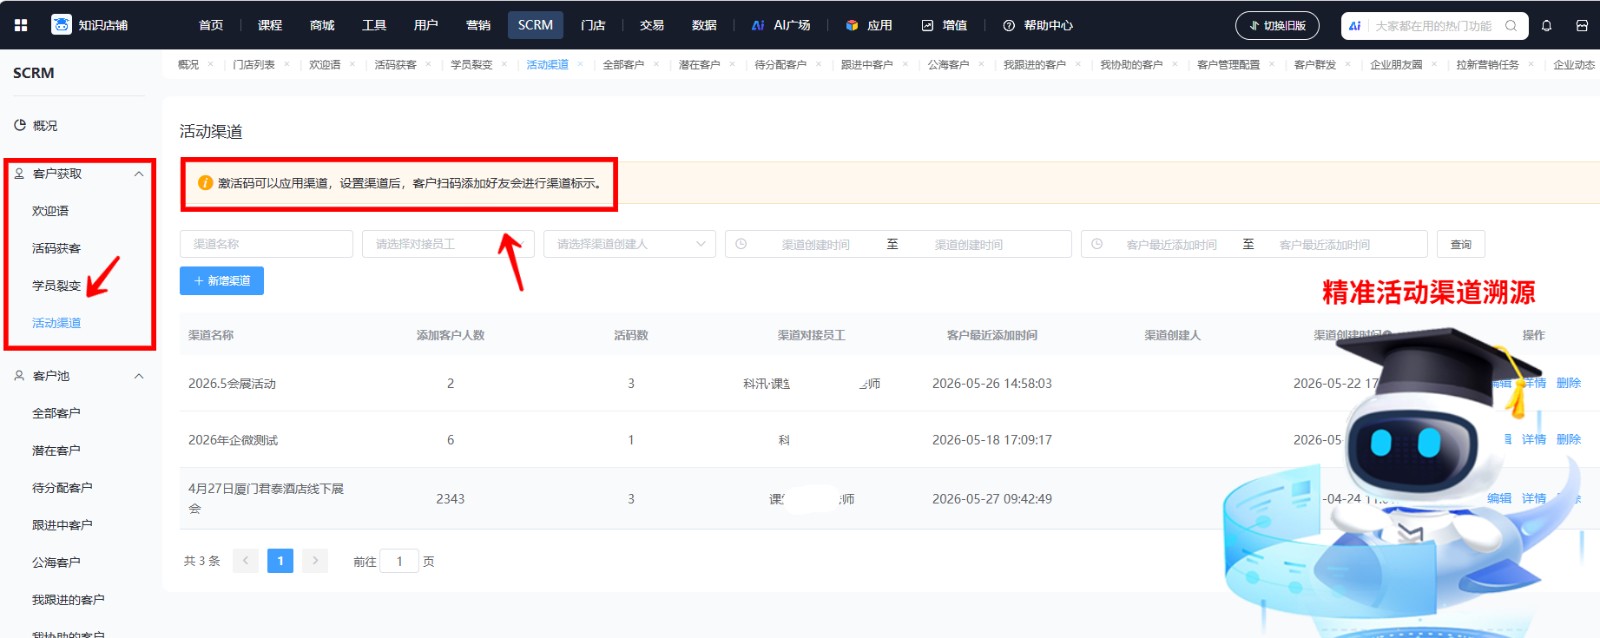The width and height of the screenshot is (1600, 638).
Task: Go to previous page in pagination
Action: click(245, 561)
